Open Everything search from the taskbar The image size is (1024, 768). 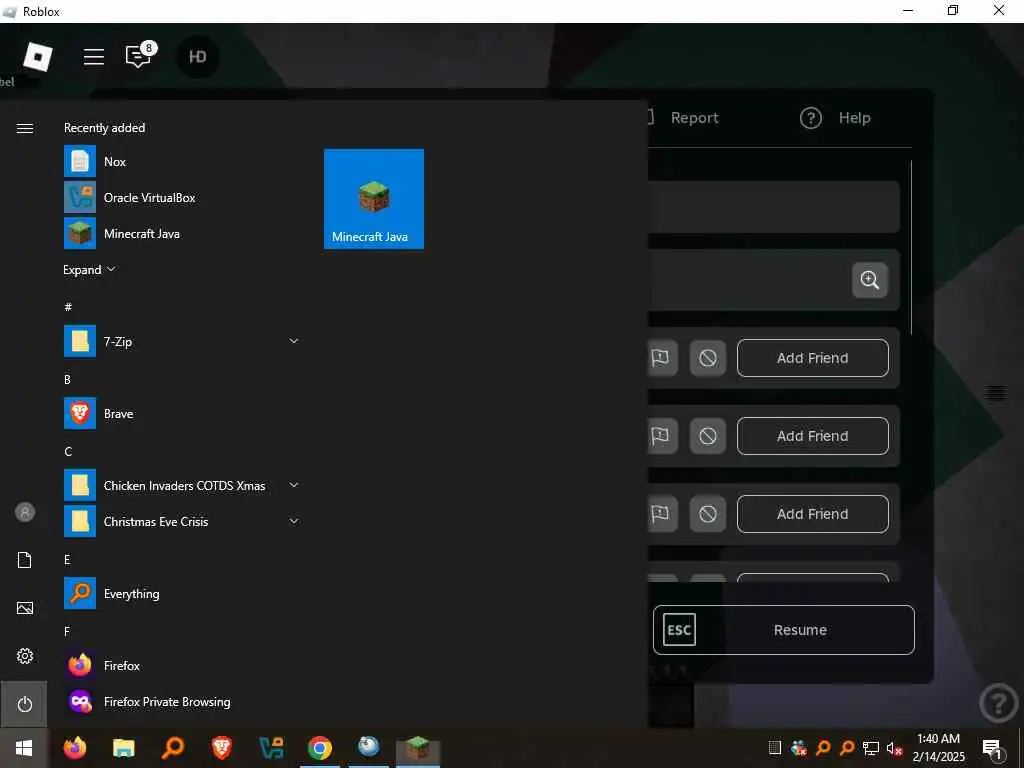point(172,748)
